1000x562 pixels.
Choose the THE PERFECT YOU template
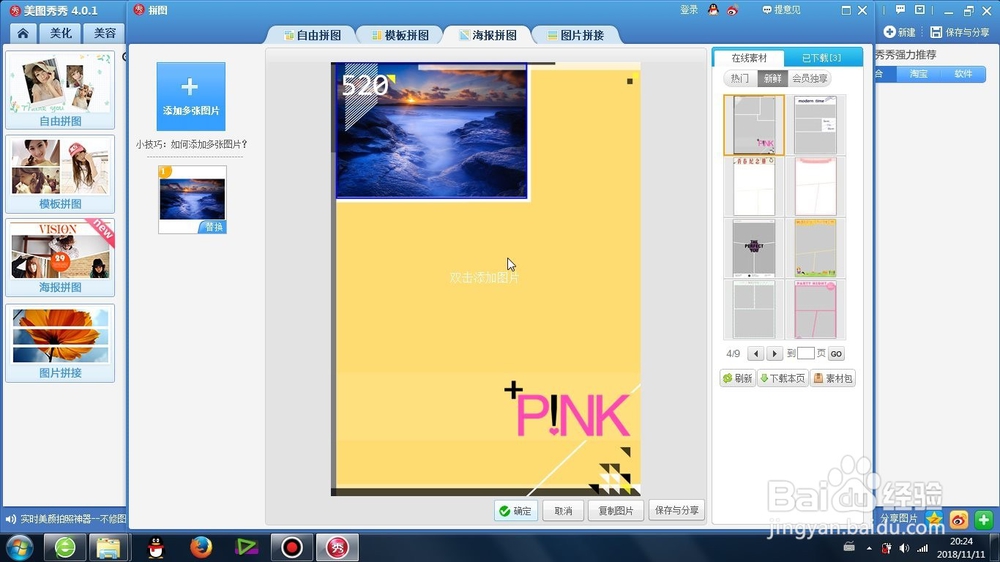[754, 248]
